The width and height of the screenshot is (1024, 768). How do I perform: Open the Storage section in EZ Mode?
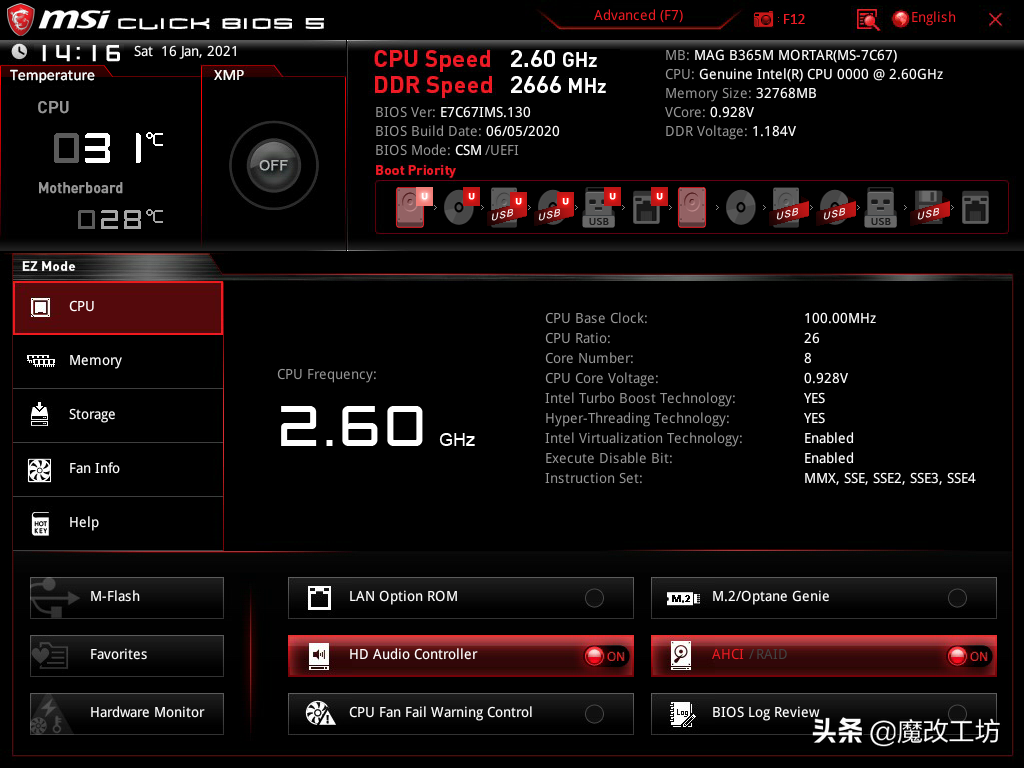118,415
